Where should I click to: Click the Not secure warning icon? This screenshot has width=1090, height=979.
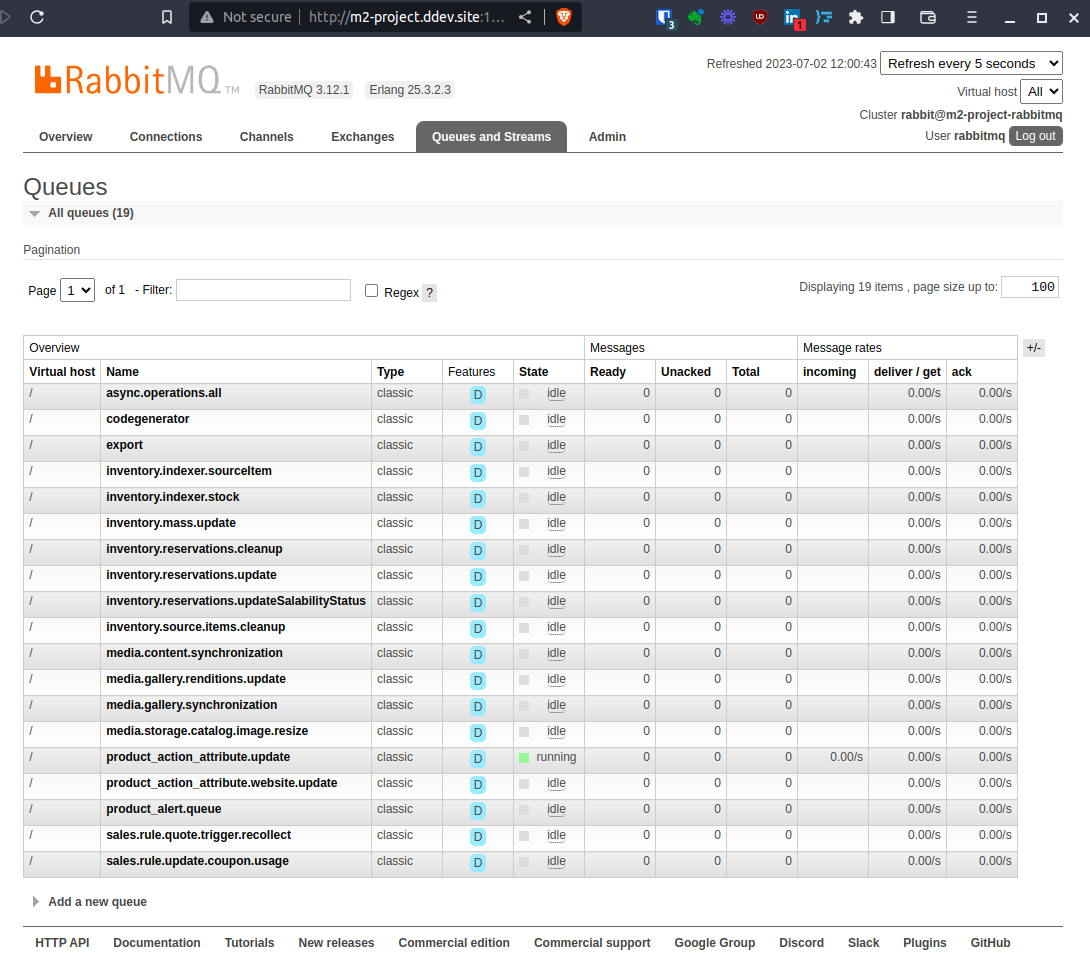pos(206,17)
